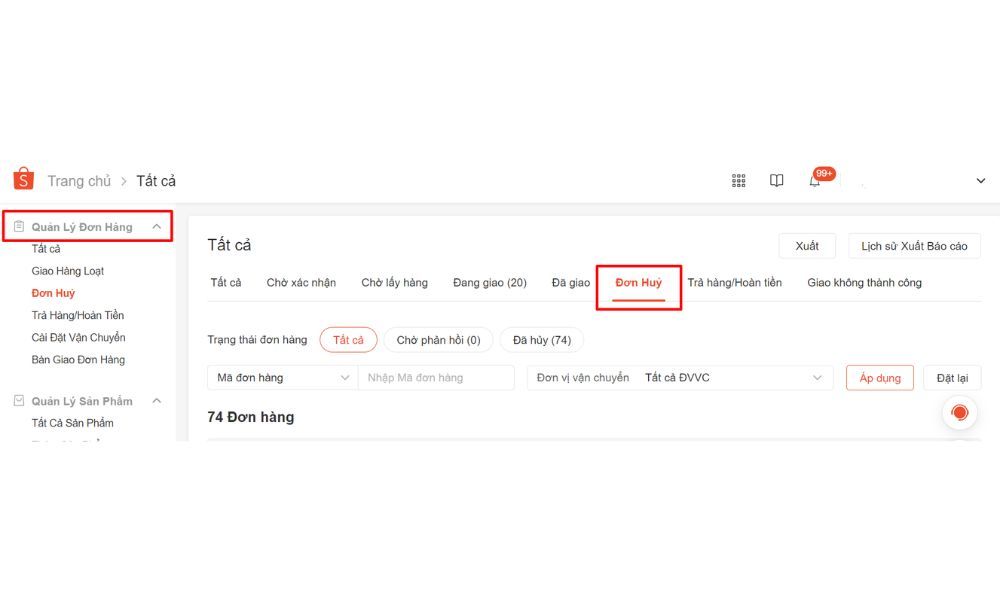Screen dimensions: 1000x600
Task: Switch to the Chờ lấy hàng tab
Action: click(394, 282)
